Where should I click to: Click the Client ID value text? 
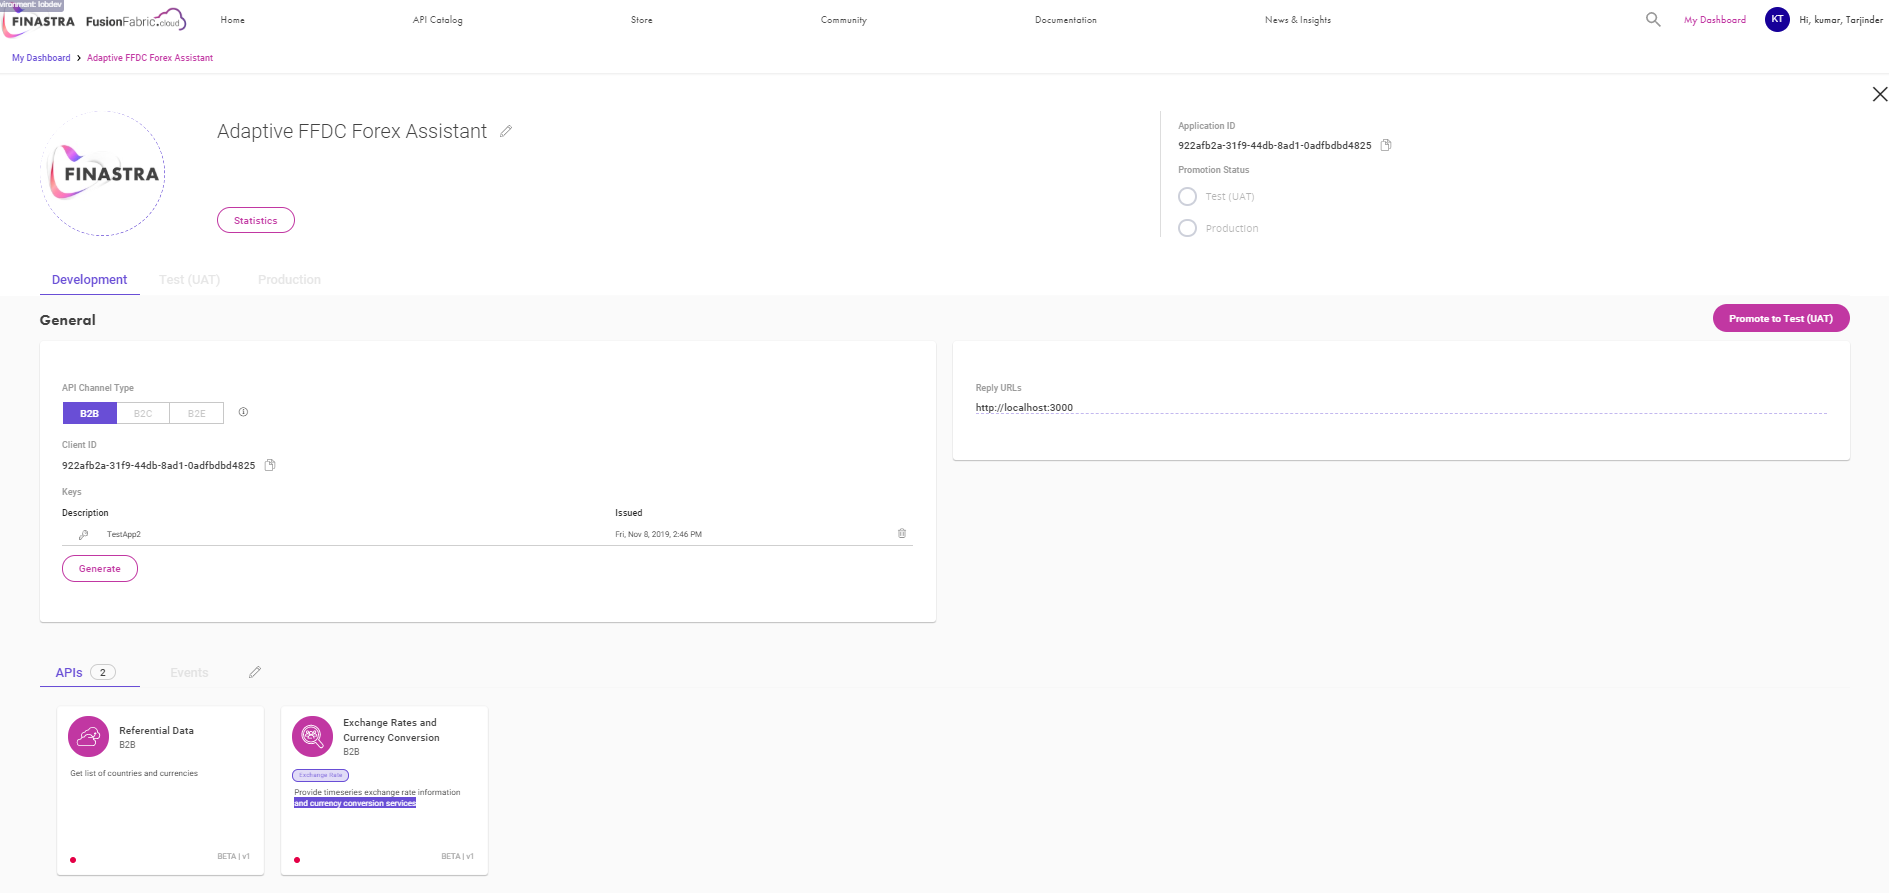click(158, 465)
